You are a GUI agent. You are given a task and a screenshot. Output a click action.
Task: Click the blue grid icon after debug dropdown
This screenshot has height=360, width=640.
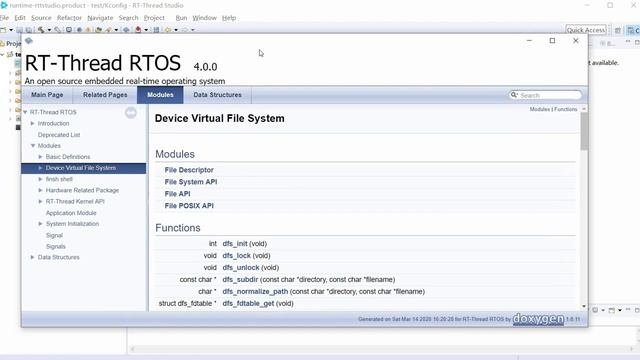(156, 30)
